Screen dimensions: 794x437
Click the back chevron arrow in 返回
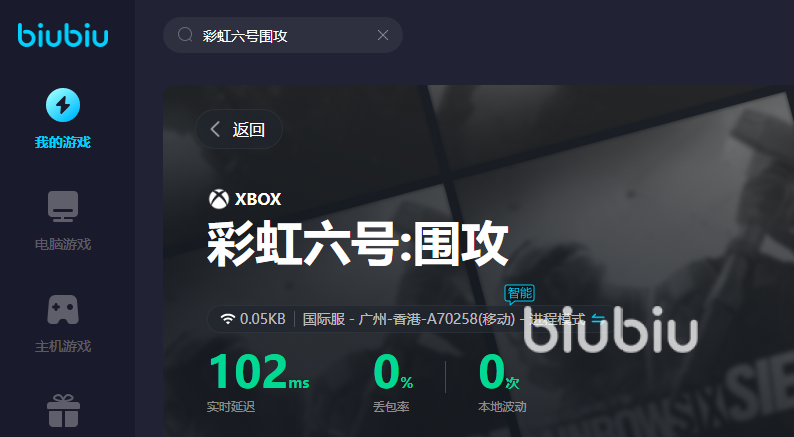(x=215, y=129)
